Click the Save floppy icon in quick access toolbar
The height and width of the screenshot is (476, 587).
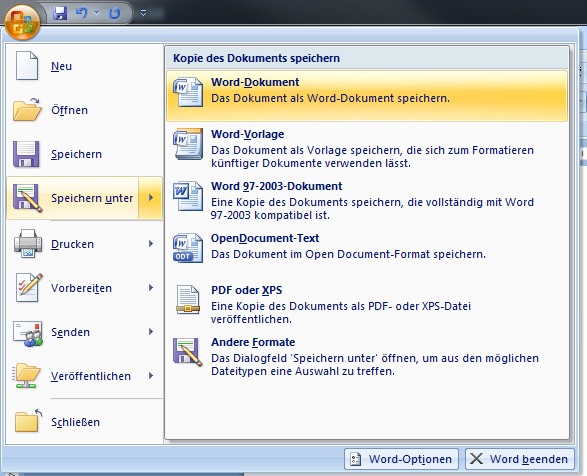(60, 13)
